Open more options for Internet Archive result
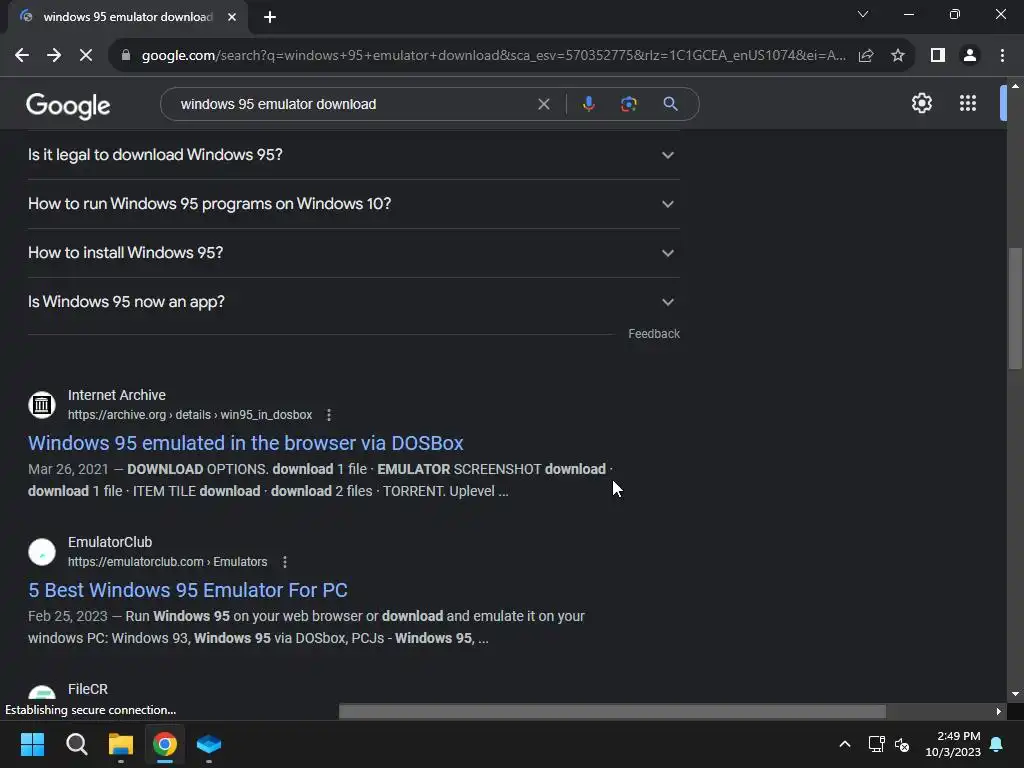1024x768 pixels. pyautogui.click(x=328, y=415)
